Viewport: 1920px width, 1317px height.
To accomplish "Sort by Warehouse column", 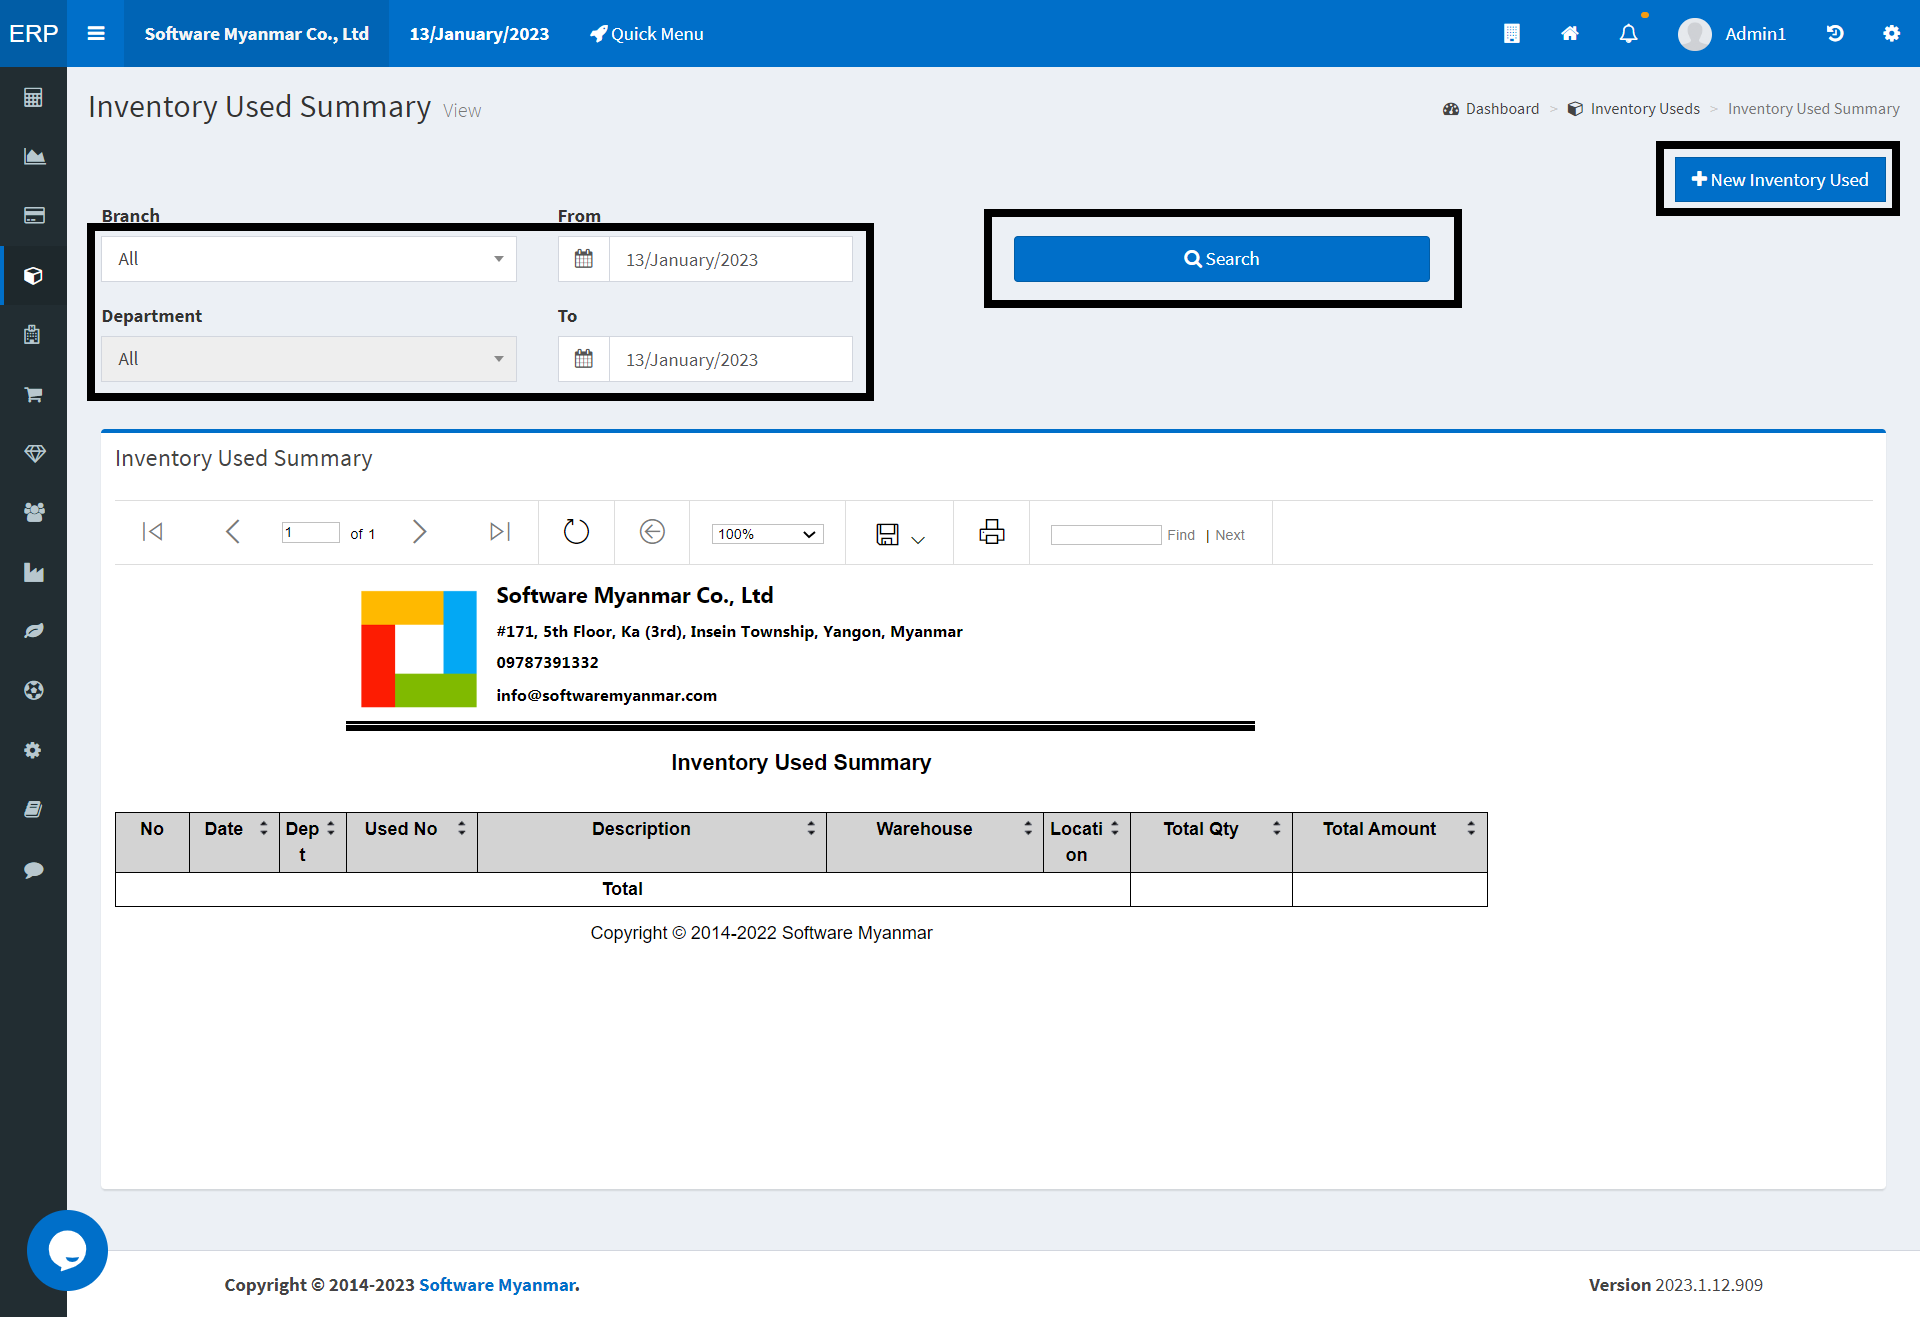I will click(x=1028, y=828).
